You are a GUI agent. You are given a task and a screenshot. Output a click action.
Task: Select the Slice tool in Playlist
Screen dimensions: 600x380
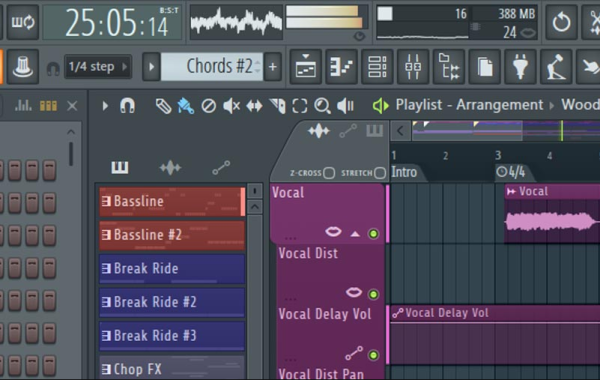point(278,106)
